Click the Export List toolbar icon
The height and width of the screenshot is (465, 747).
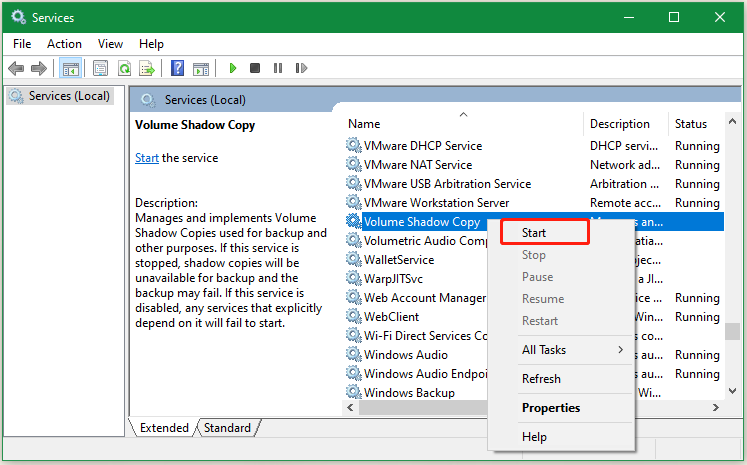point(147,68)
